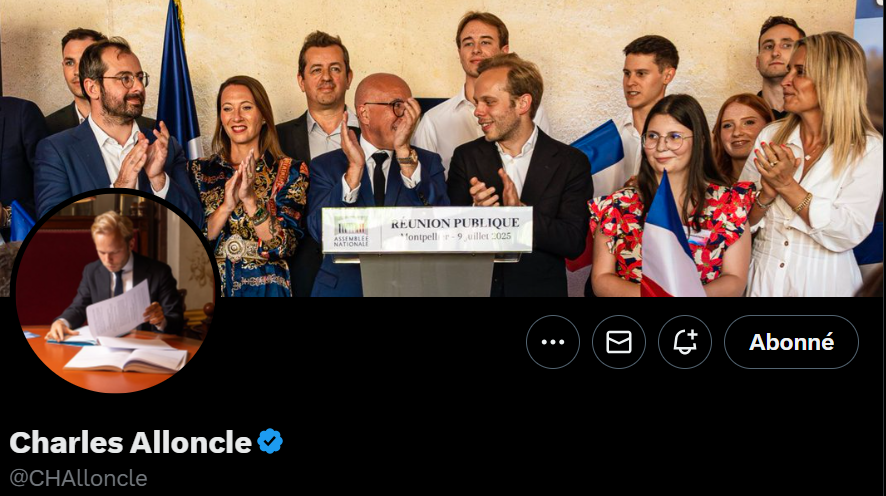The image size is (886, 496).
Task: Click the gray podium below the sign
Action: pyautogui.click(x=427, y=275)
